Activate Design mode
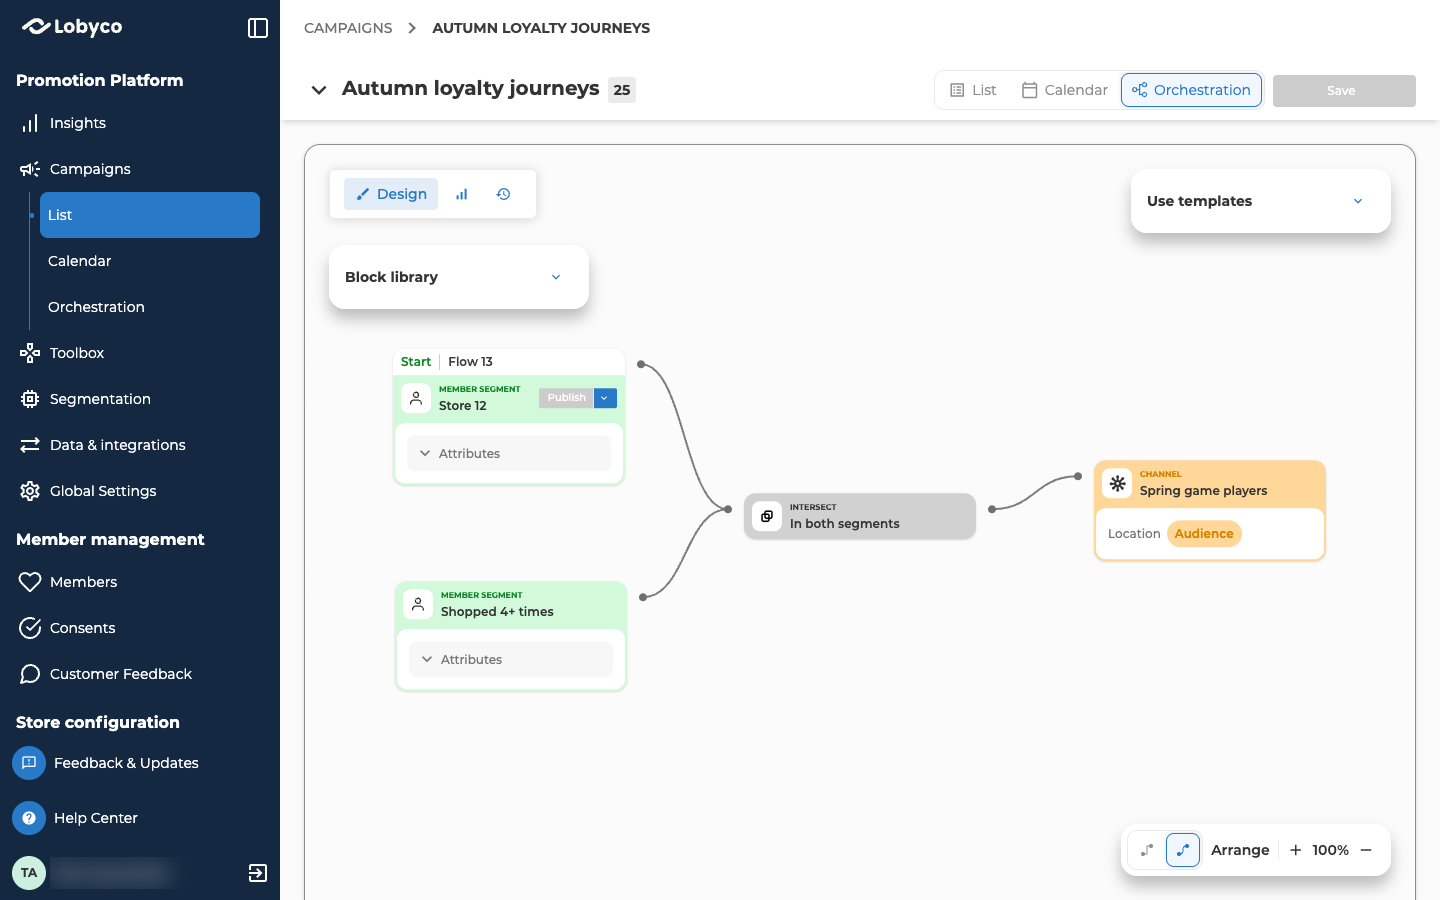The image size is (1440, 900). [391, 194]
